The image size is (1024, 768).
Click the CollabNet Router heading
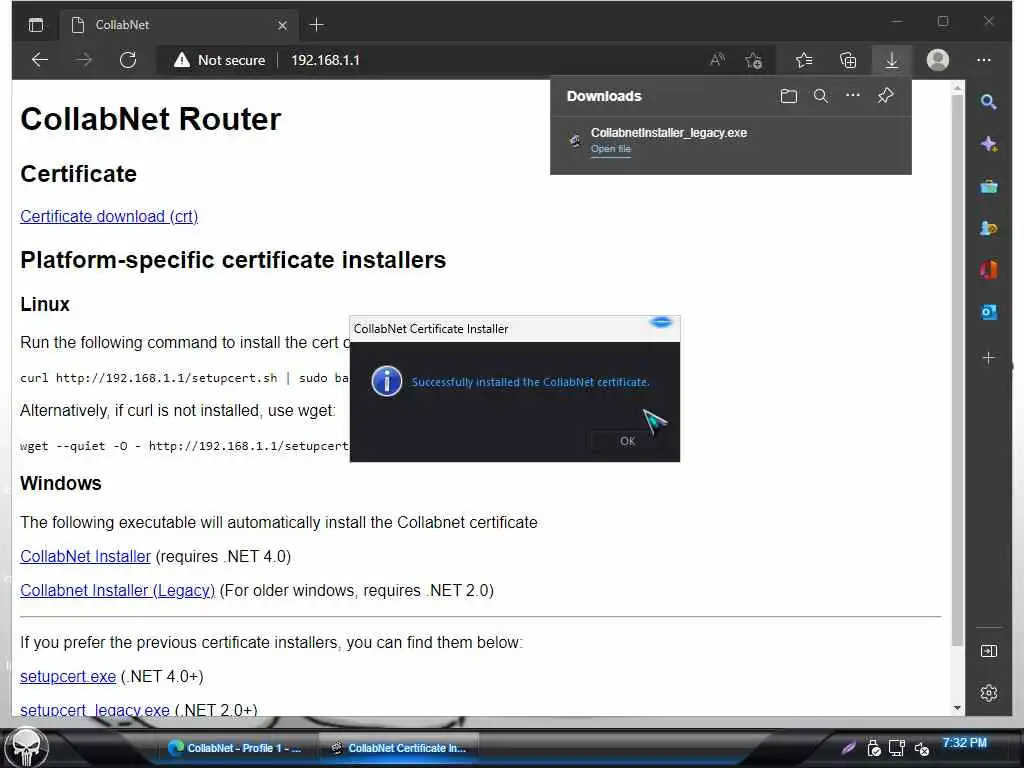point(151,120)
